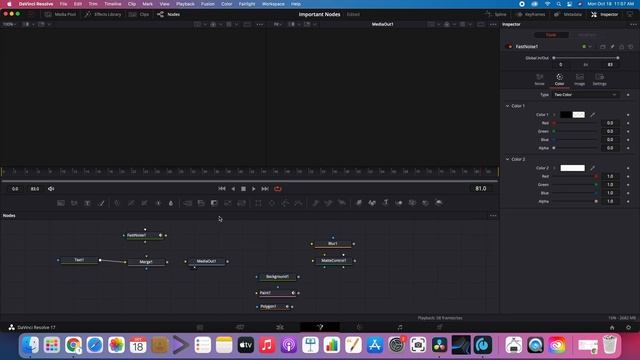Screen dimensions: 640x360
Task: Toggle the Spline panel
Action: [496, 14]
